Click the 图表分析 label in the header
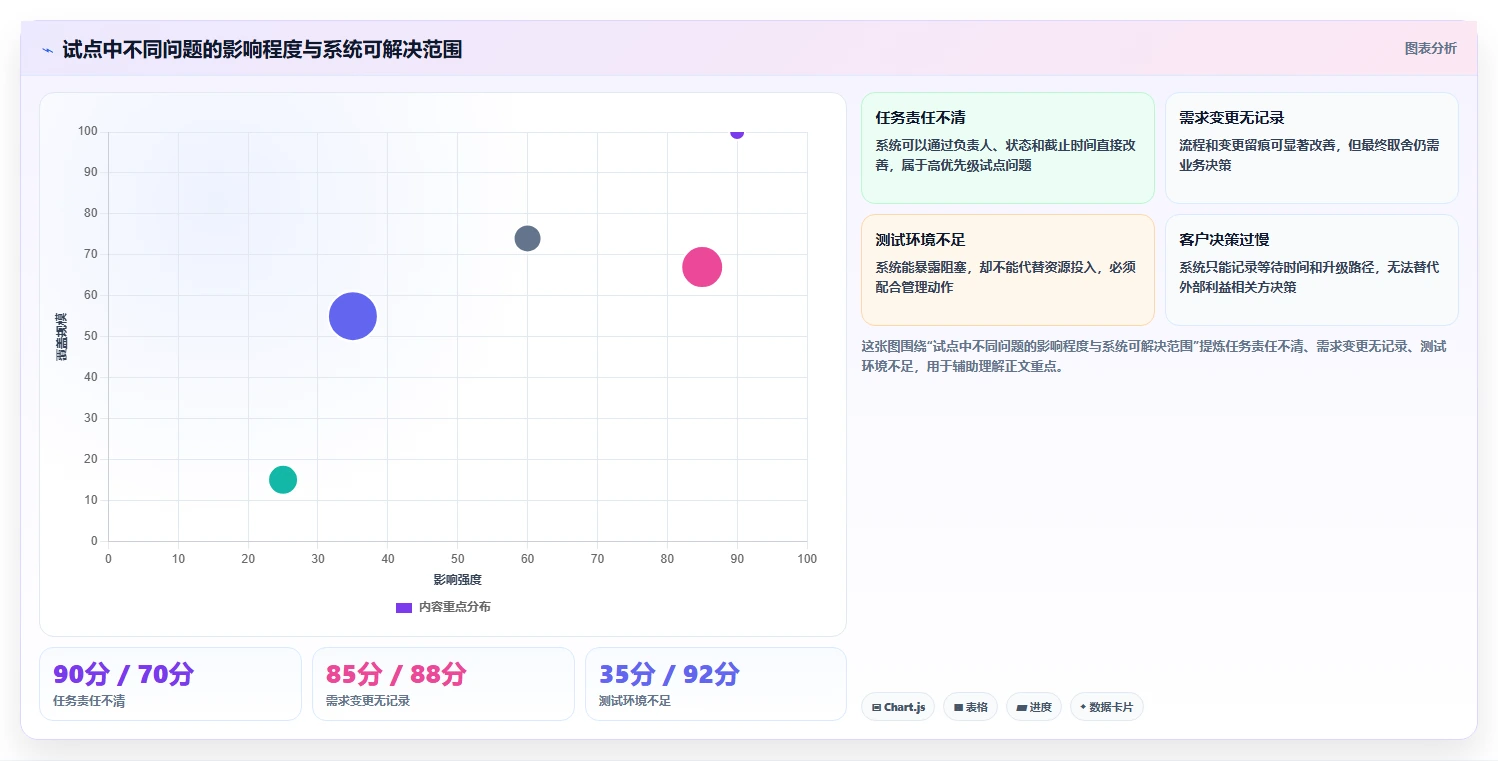Viewport: 1498px width, 761px height. coord(1430,48)
